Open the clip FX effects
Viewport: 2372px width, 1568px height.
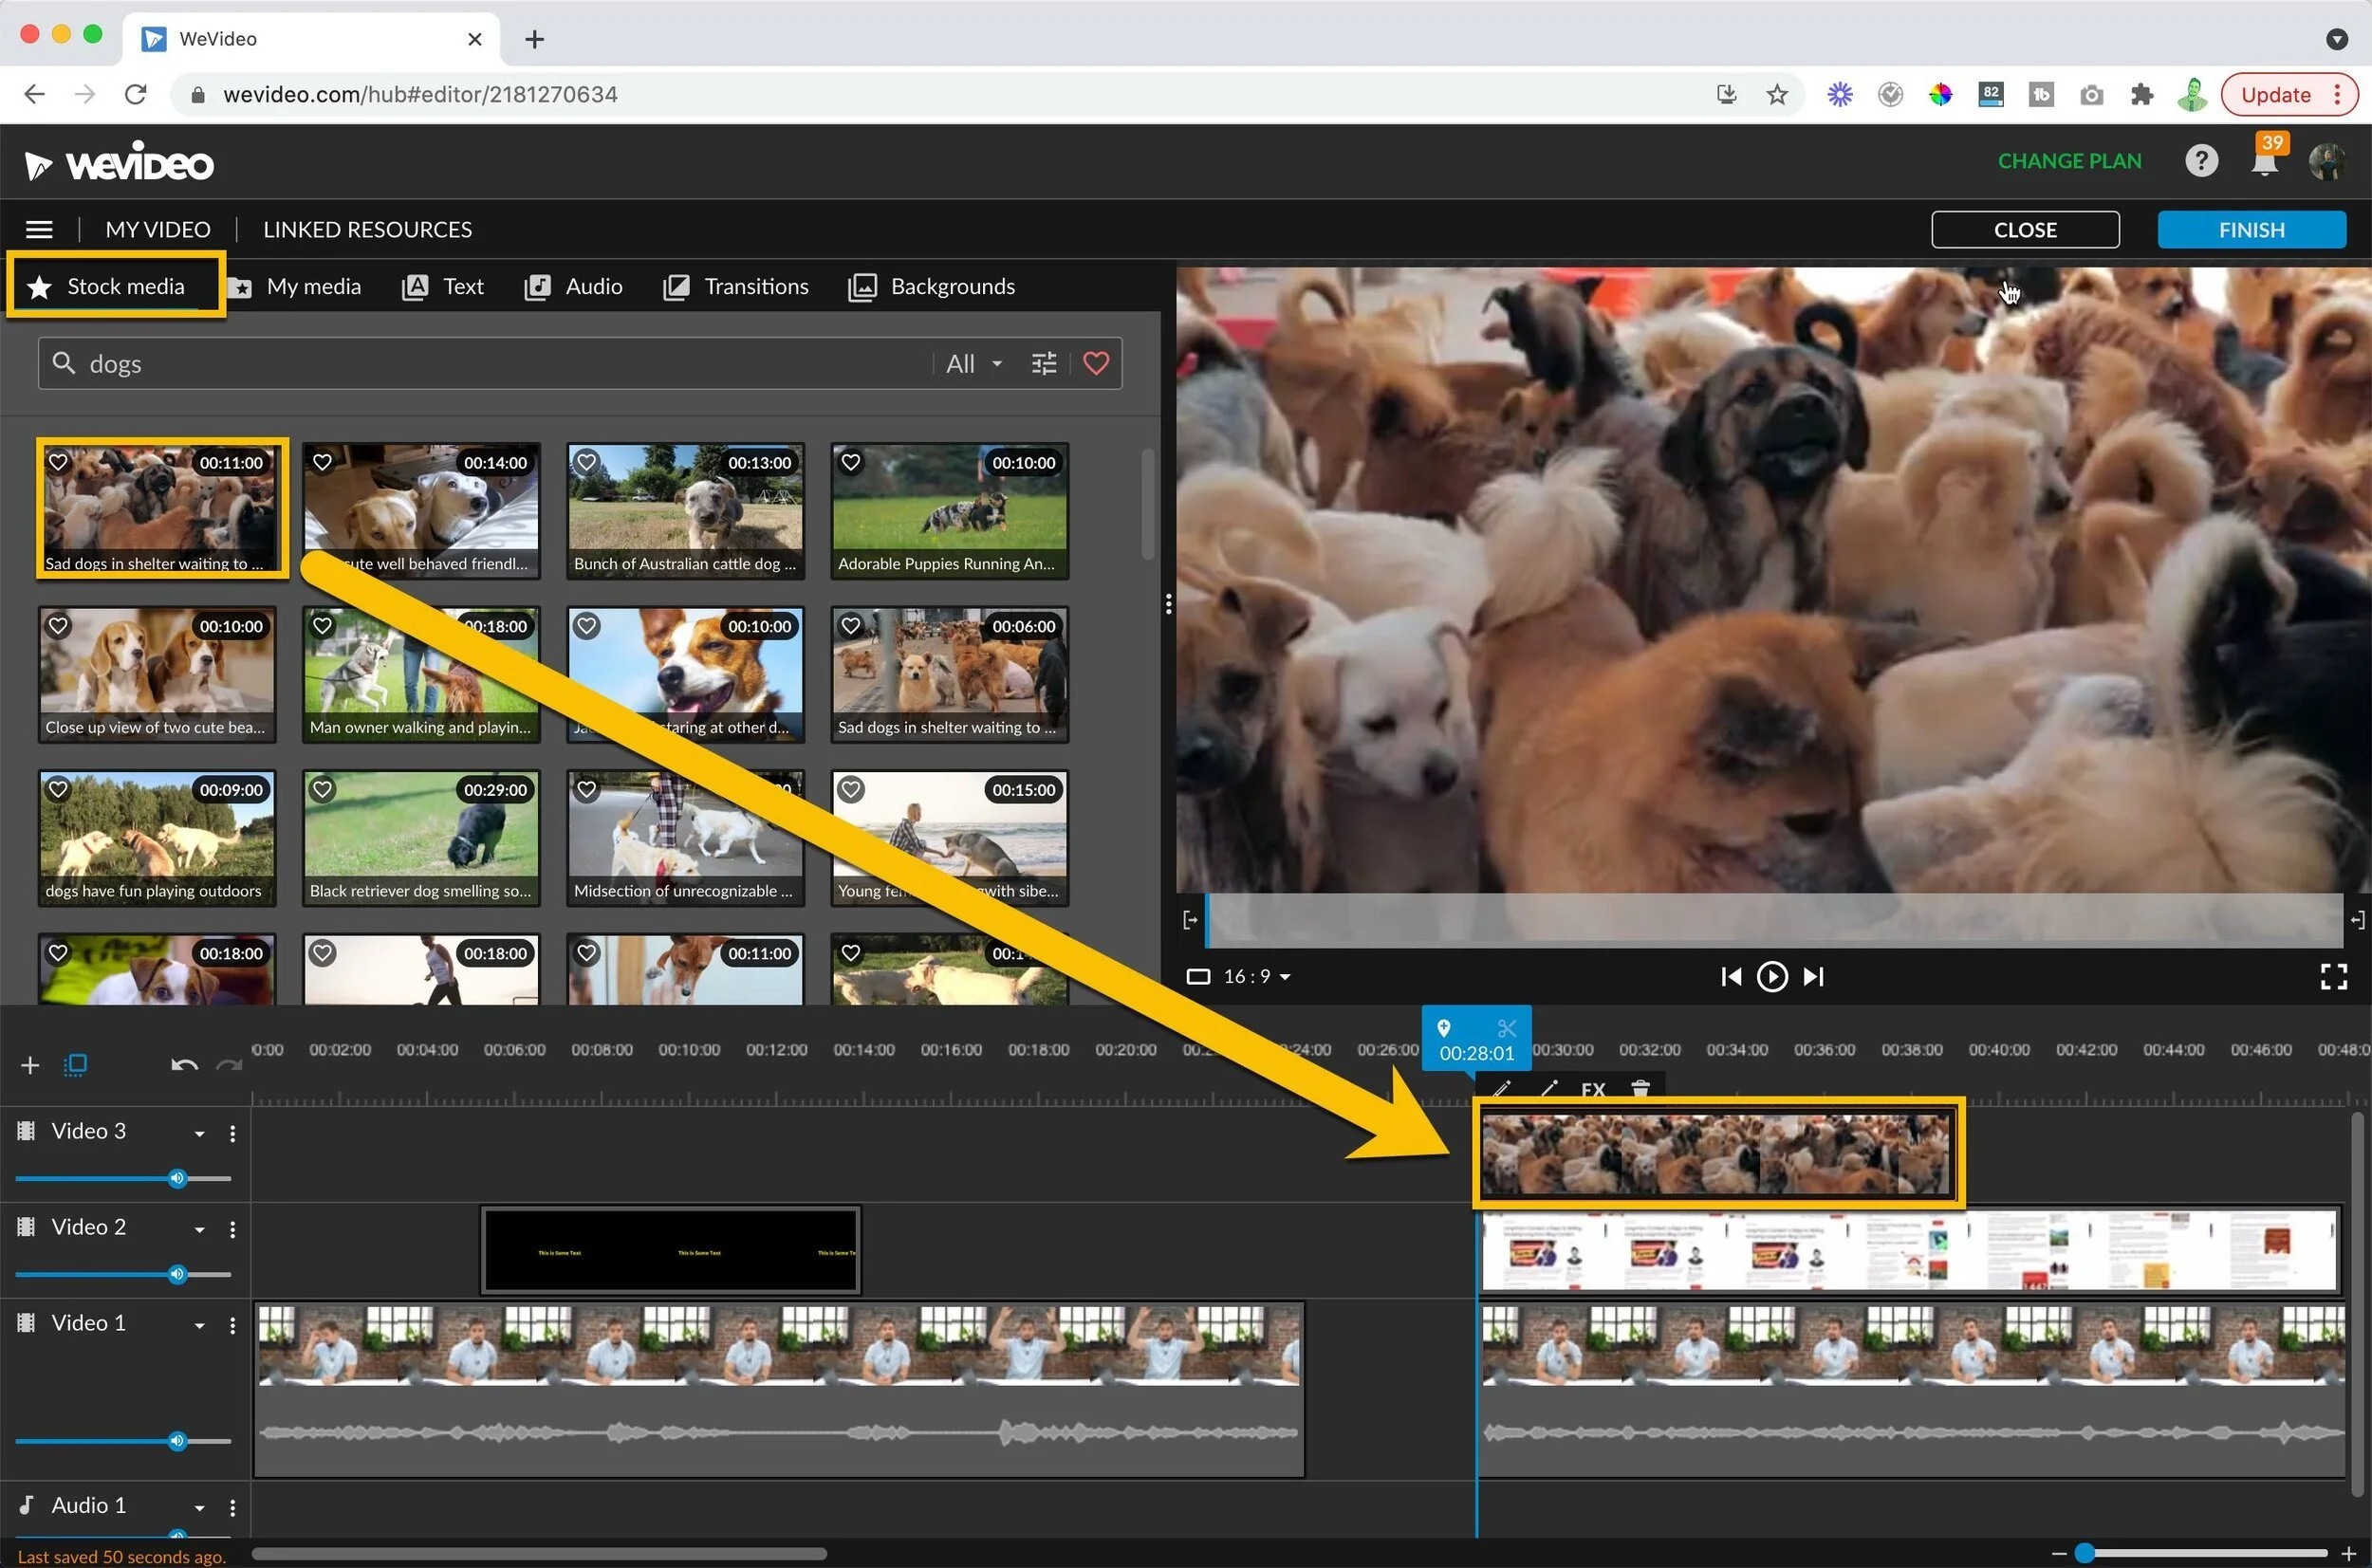[1593, 1089]
